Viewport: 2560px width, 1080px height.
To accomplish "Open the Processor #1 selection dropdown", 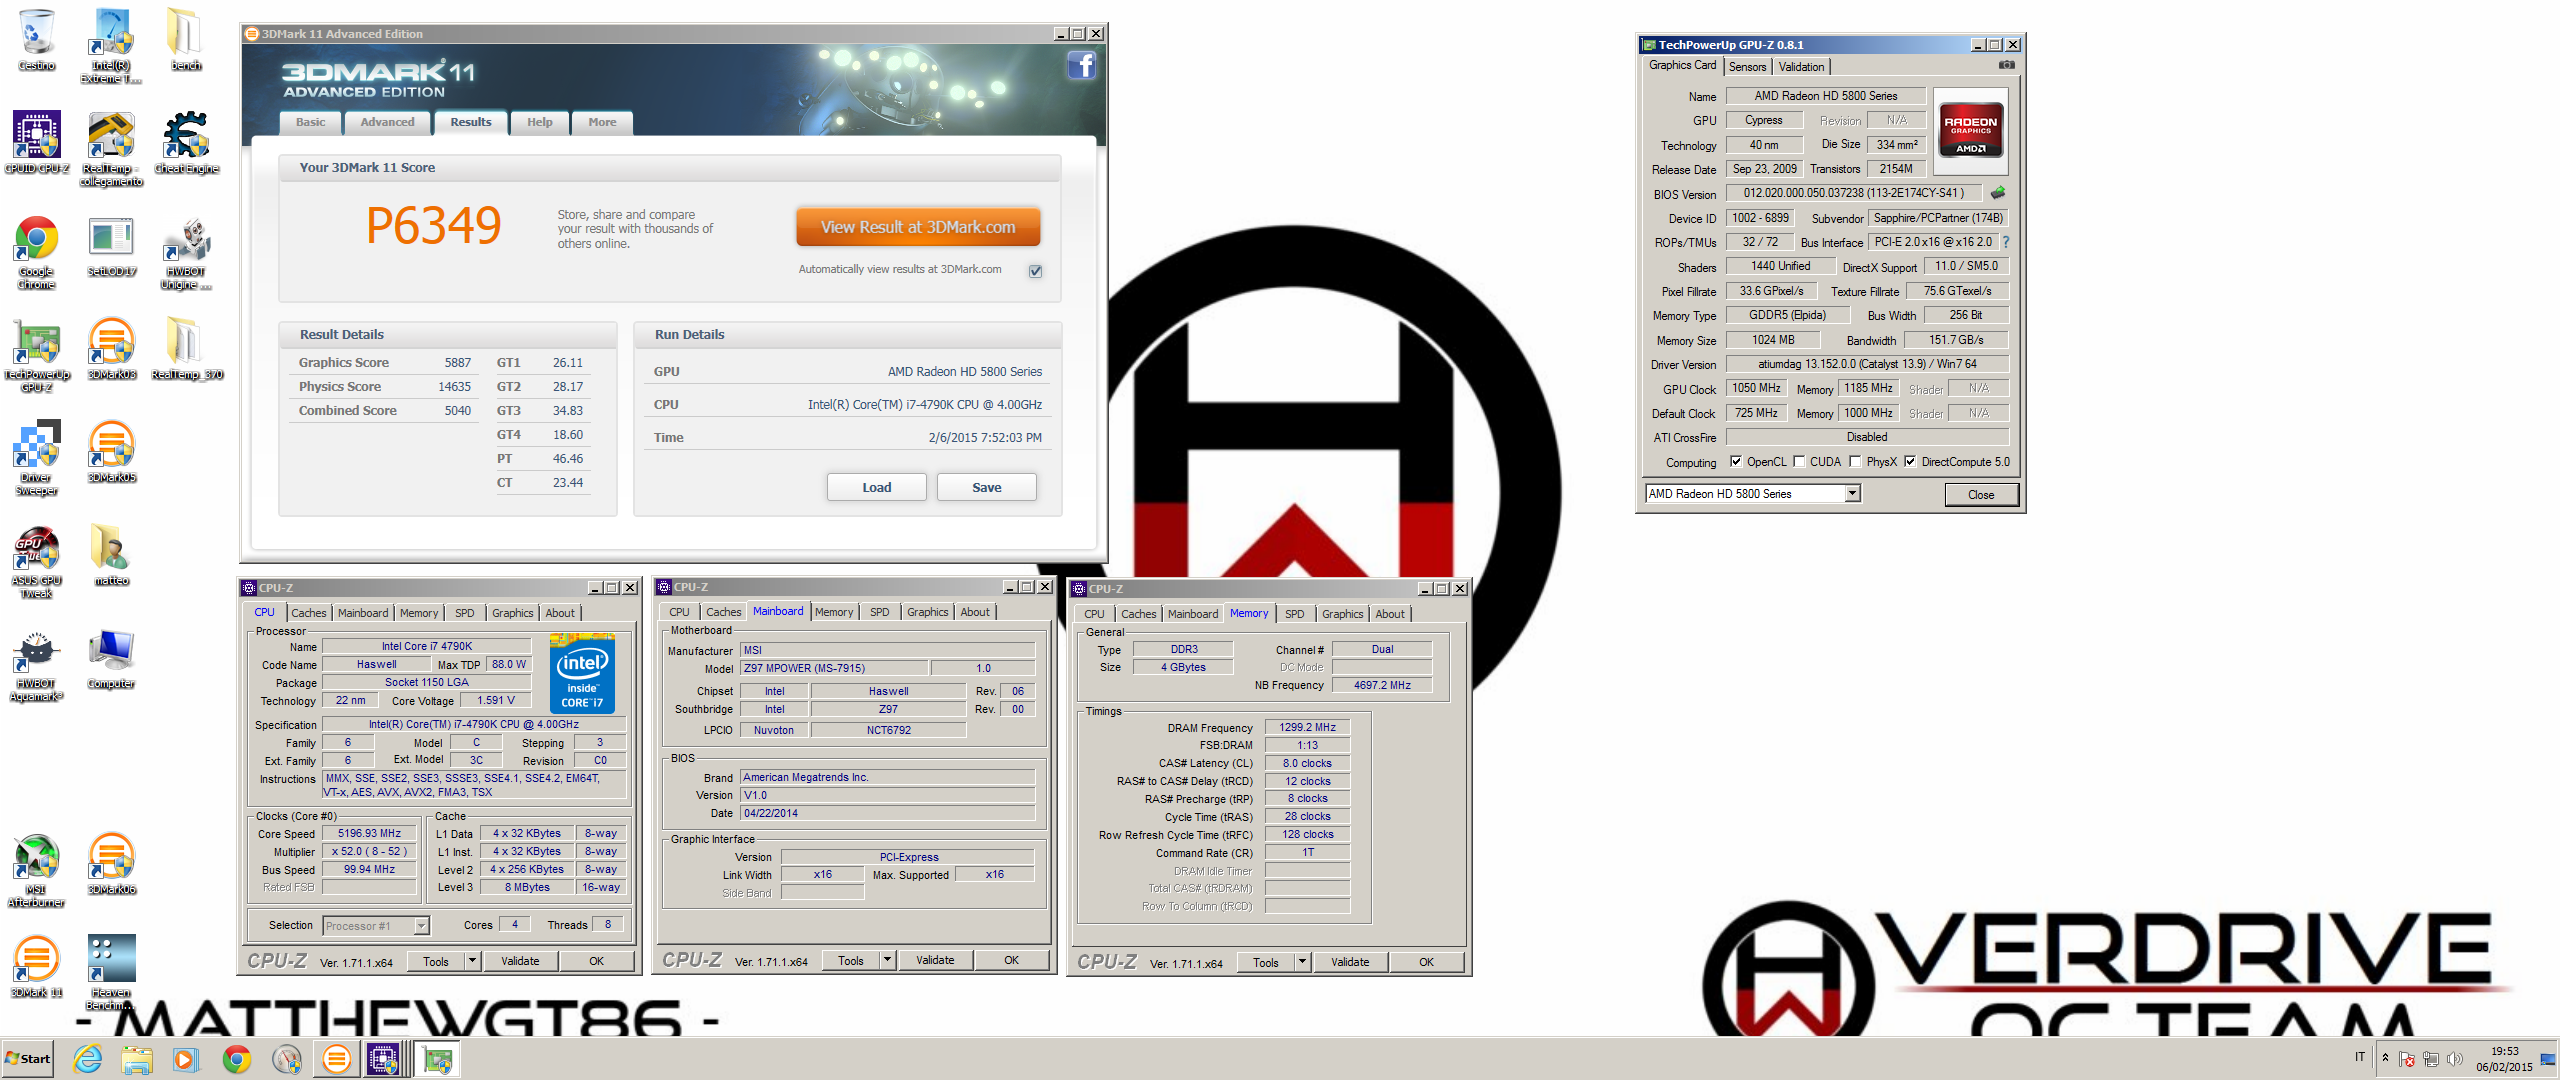I will click(422, 926).
